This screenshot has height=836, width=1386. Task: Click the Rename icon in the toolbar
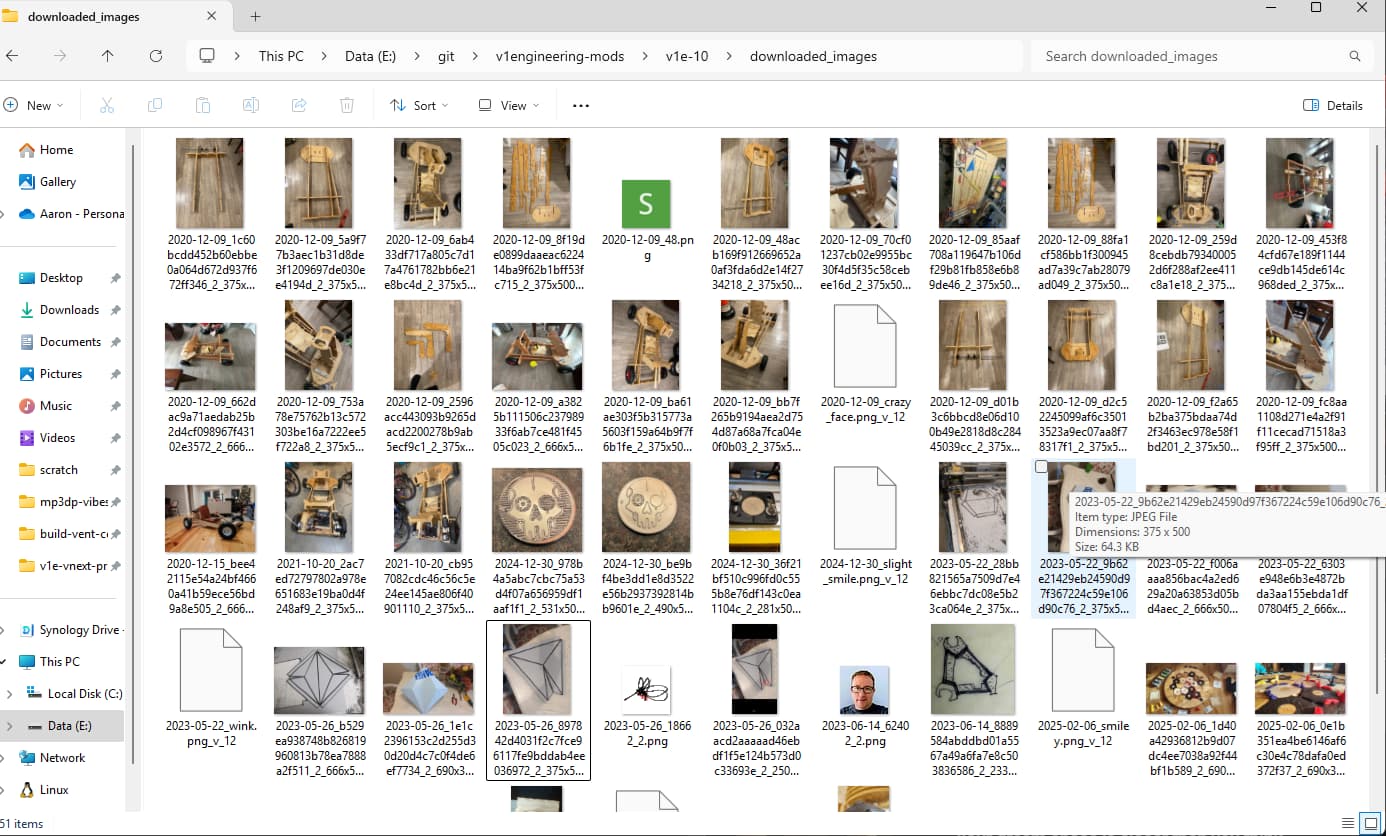(x=251, y=105)
